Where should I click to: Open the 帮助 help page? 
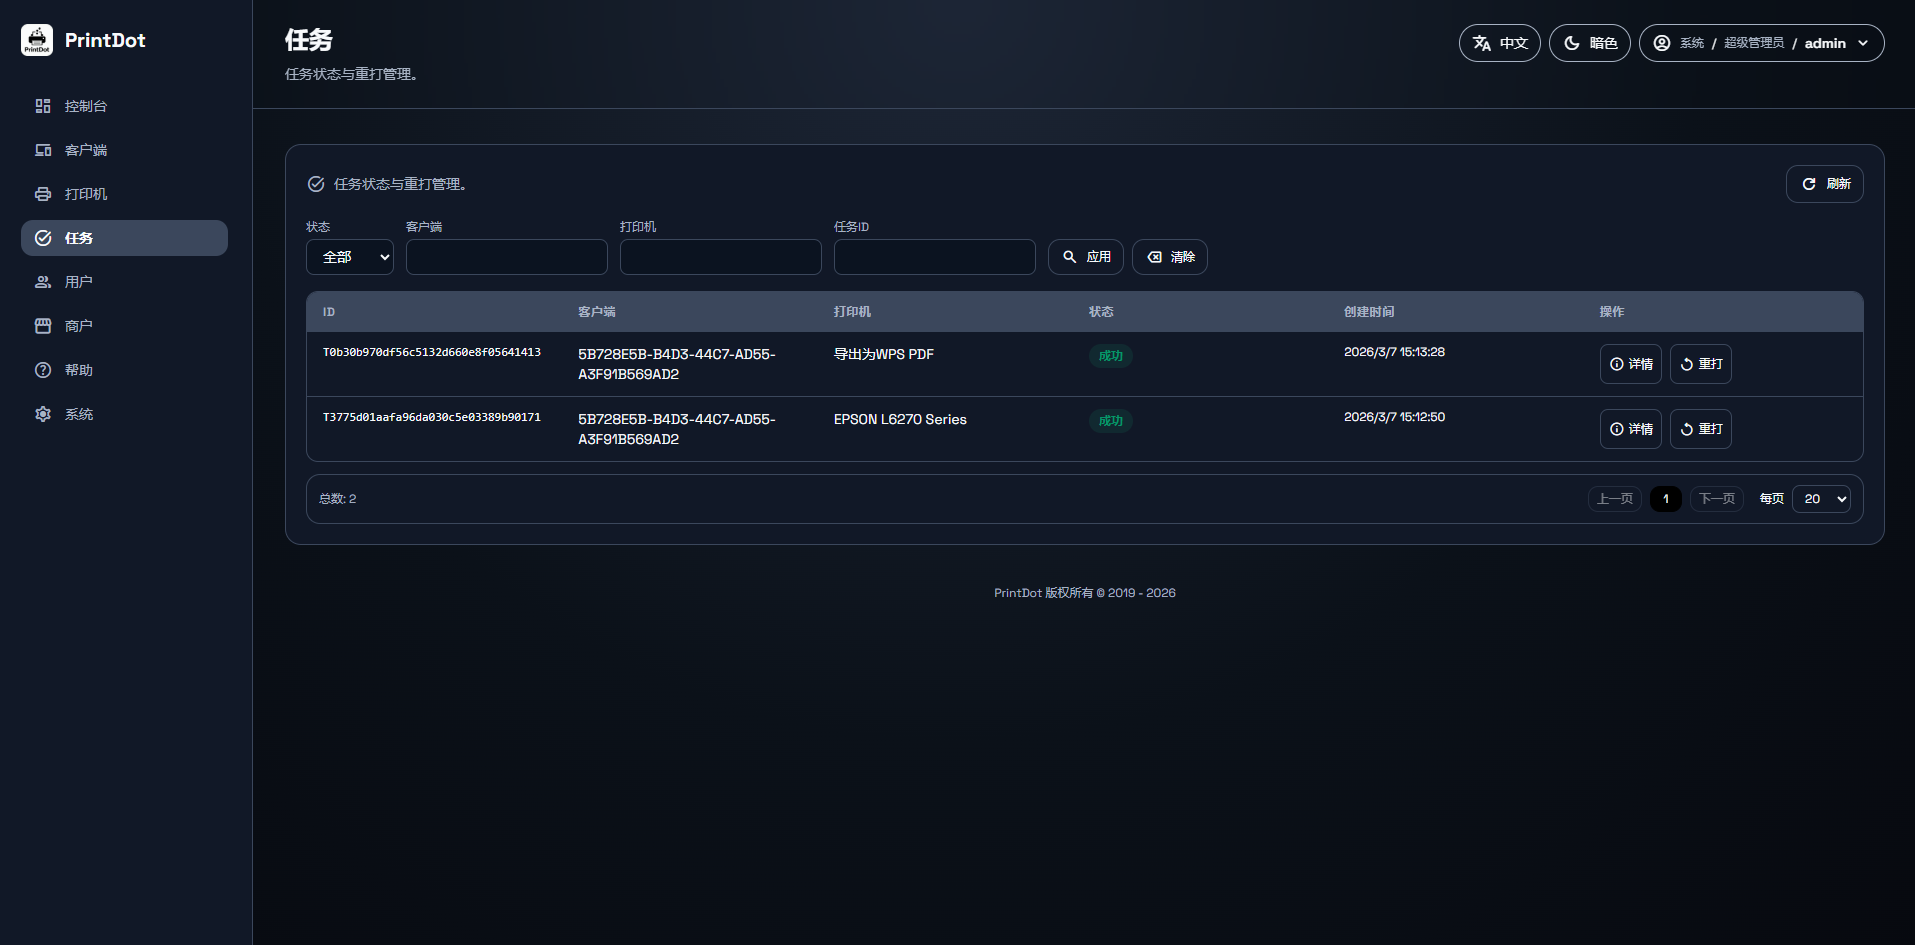coord(78,370)
